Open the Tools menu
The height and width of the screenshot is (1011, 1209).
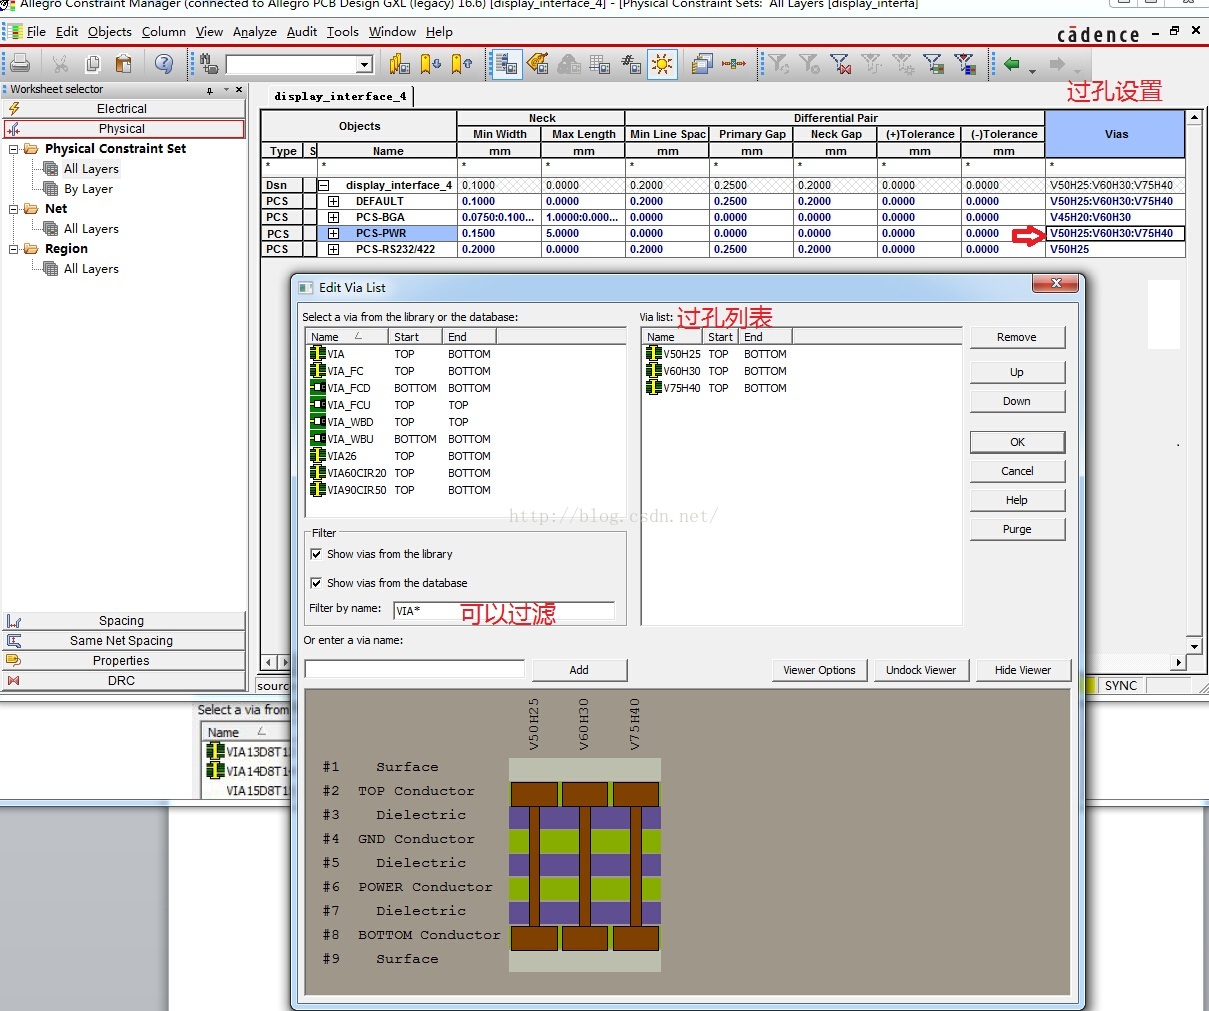(342, 32)
